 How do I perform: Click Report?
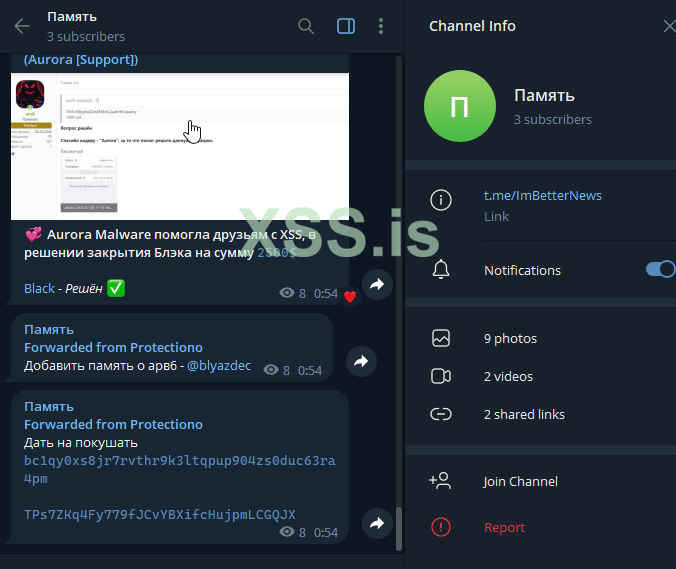pos(504,527)
